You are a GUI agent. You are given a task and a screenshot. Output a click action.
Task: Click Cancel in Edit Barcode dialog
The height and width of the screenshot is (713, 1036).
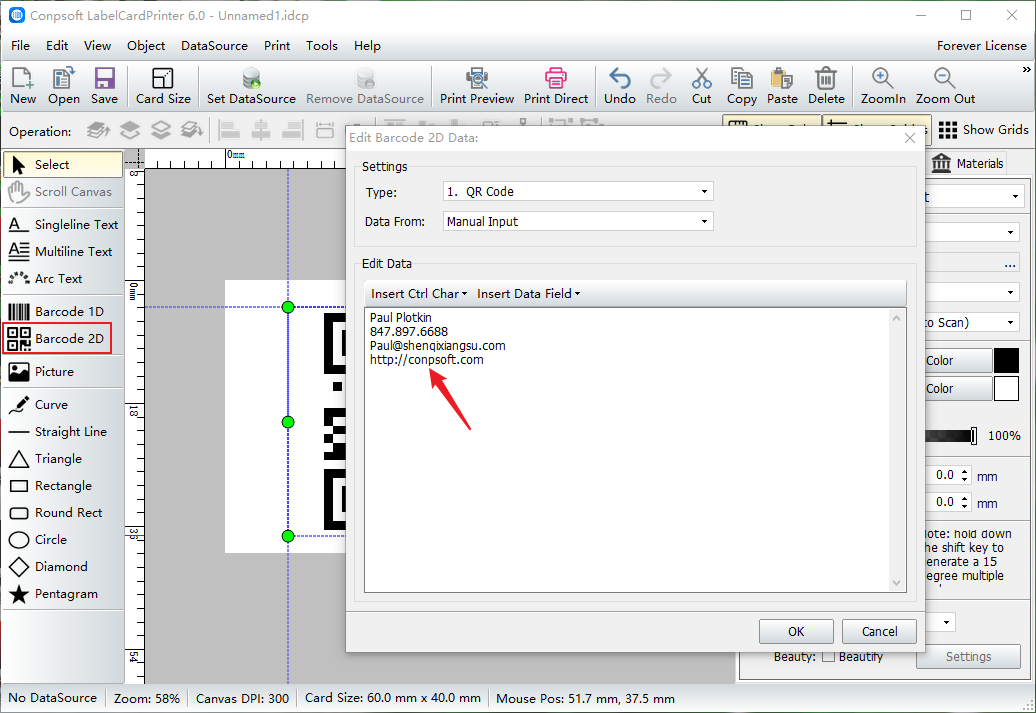879,631
